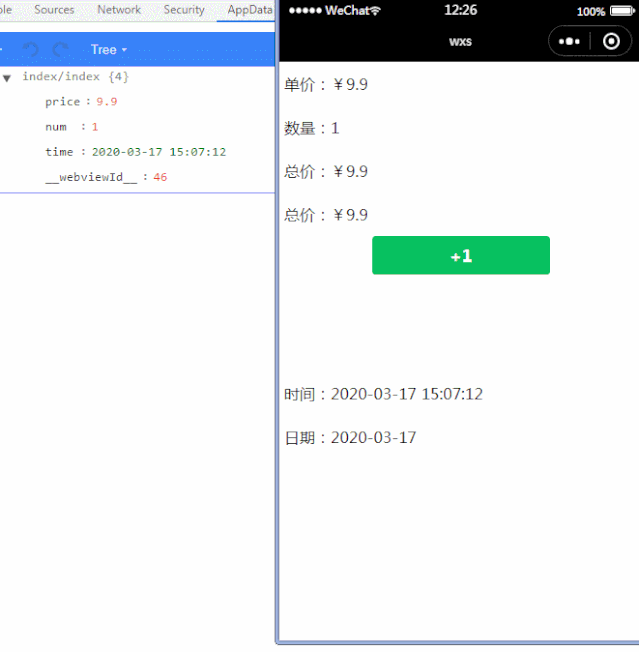Click the price key in data tree
This screenshot has width=639, height=652.
(62, 102)
